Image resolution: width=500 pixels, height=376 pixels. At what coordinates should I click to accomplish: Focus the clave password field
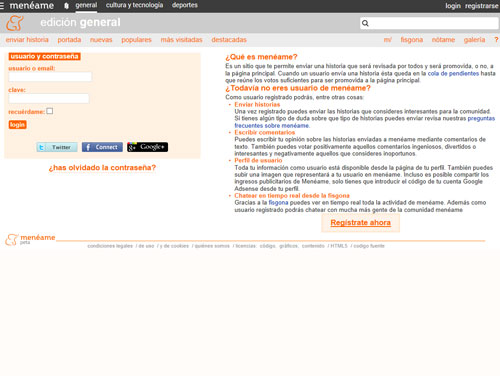pyautogui.click(x=49, y=98)
